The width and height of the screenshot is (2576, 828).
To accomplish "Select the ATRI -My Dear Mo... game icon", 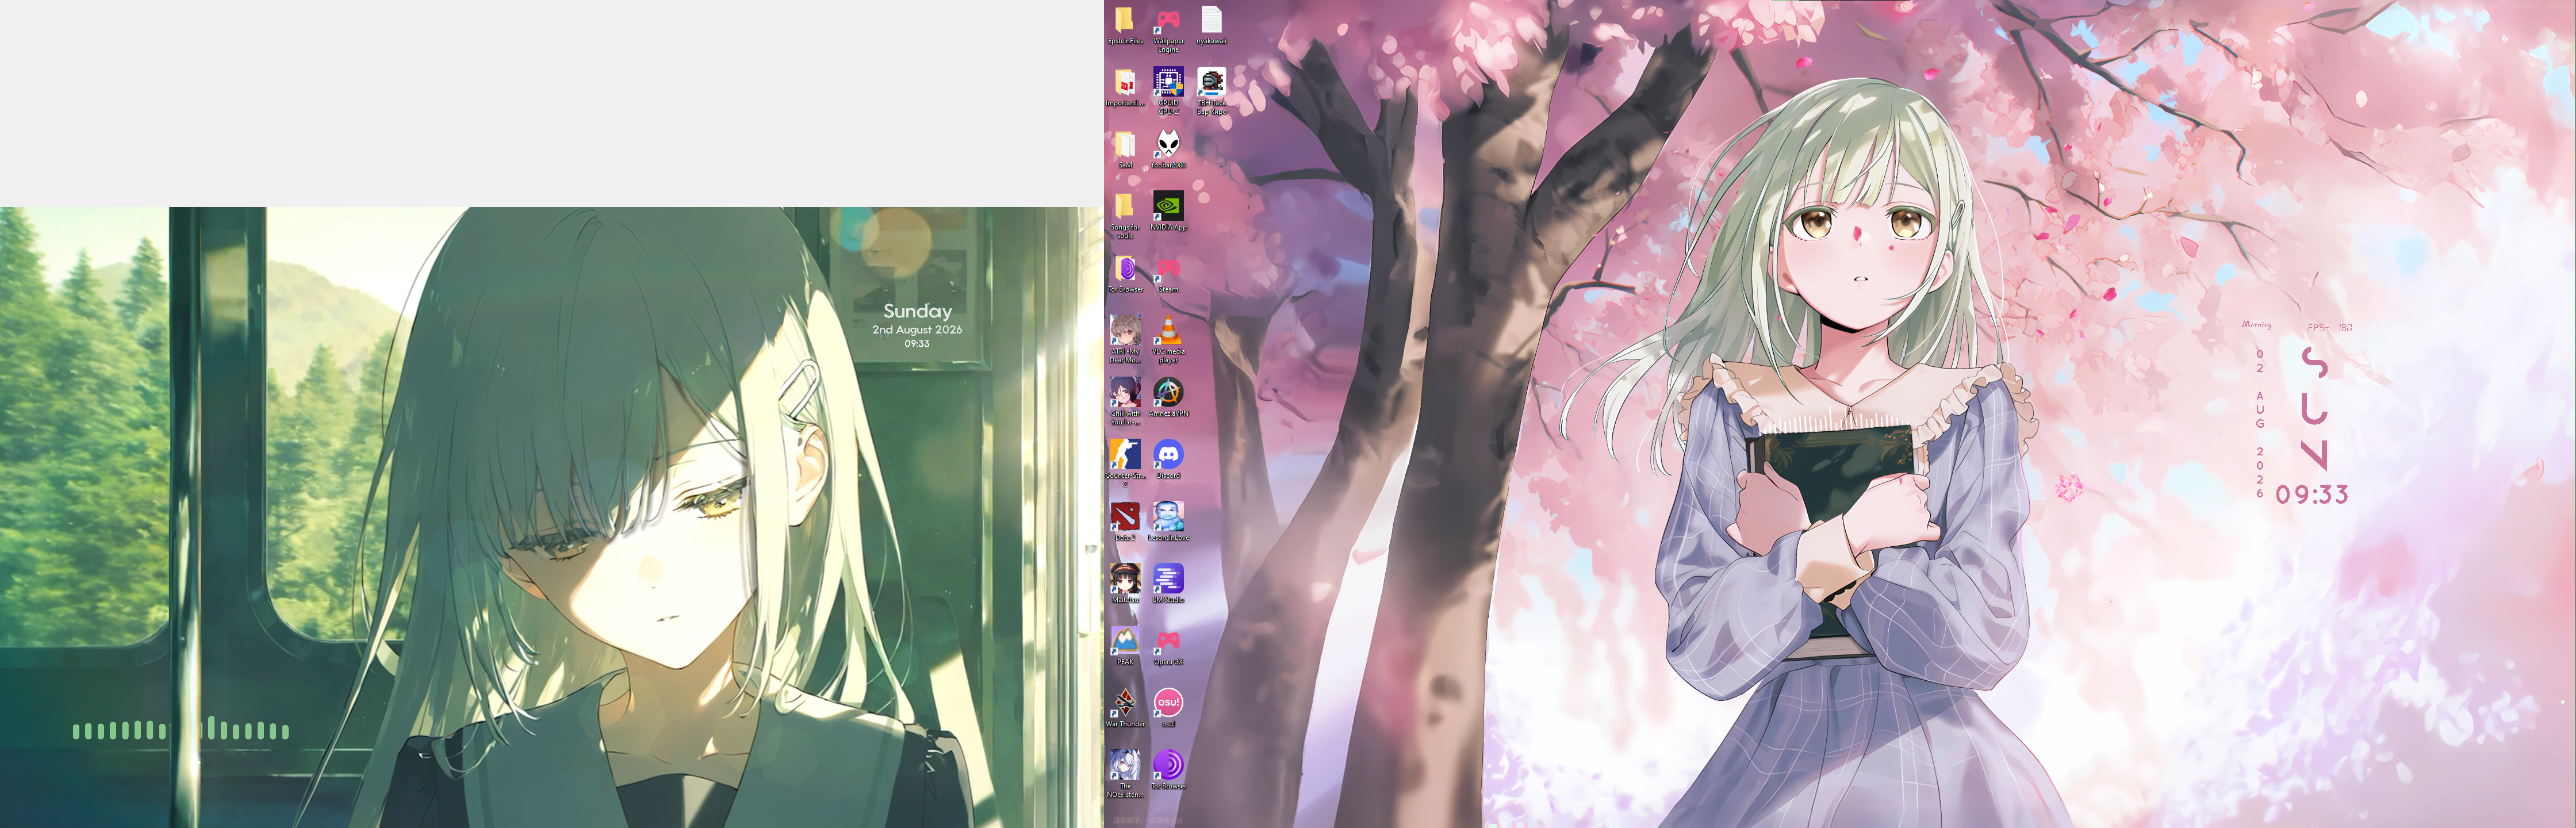I will (1125, 339).
